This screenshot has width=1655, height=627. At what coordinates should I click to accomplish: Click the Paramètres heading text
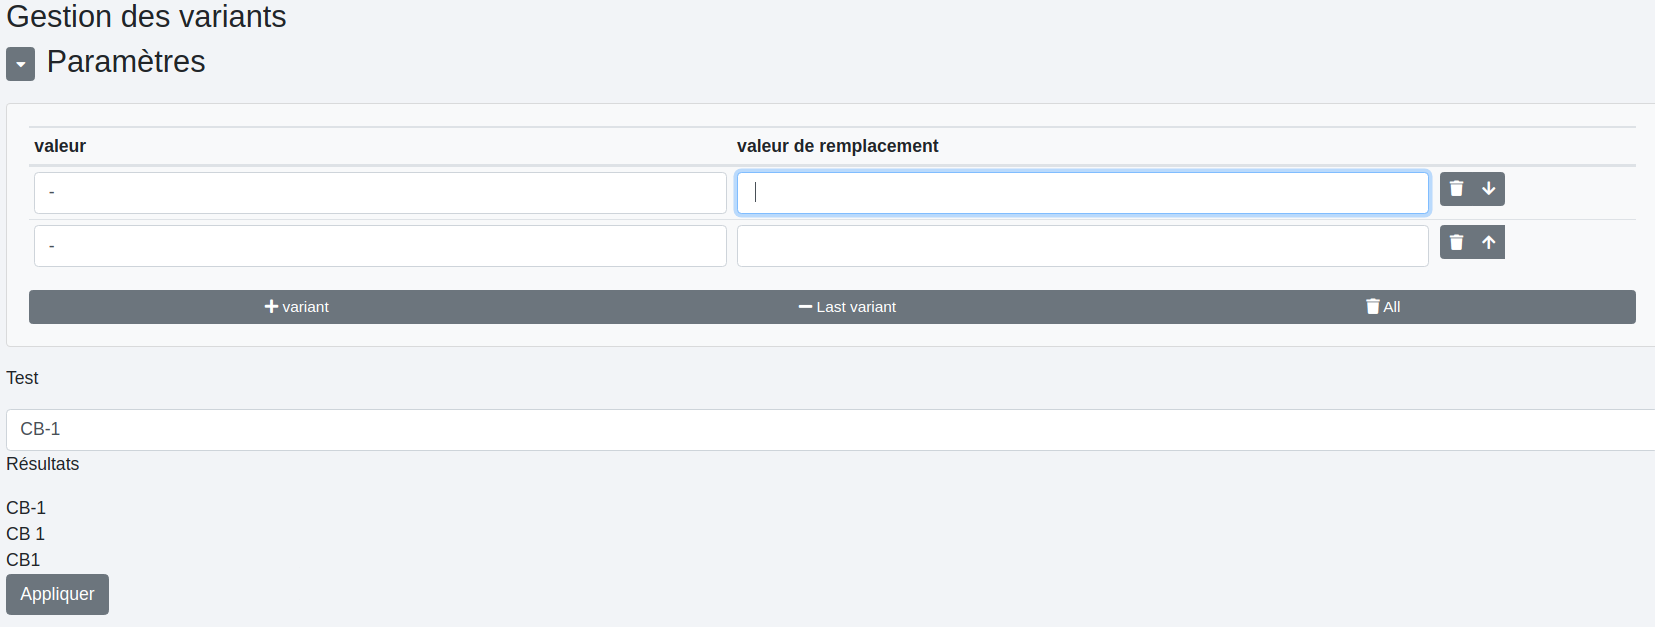click(126, 62)
